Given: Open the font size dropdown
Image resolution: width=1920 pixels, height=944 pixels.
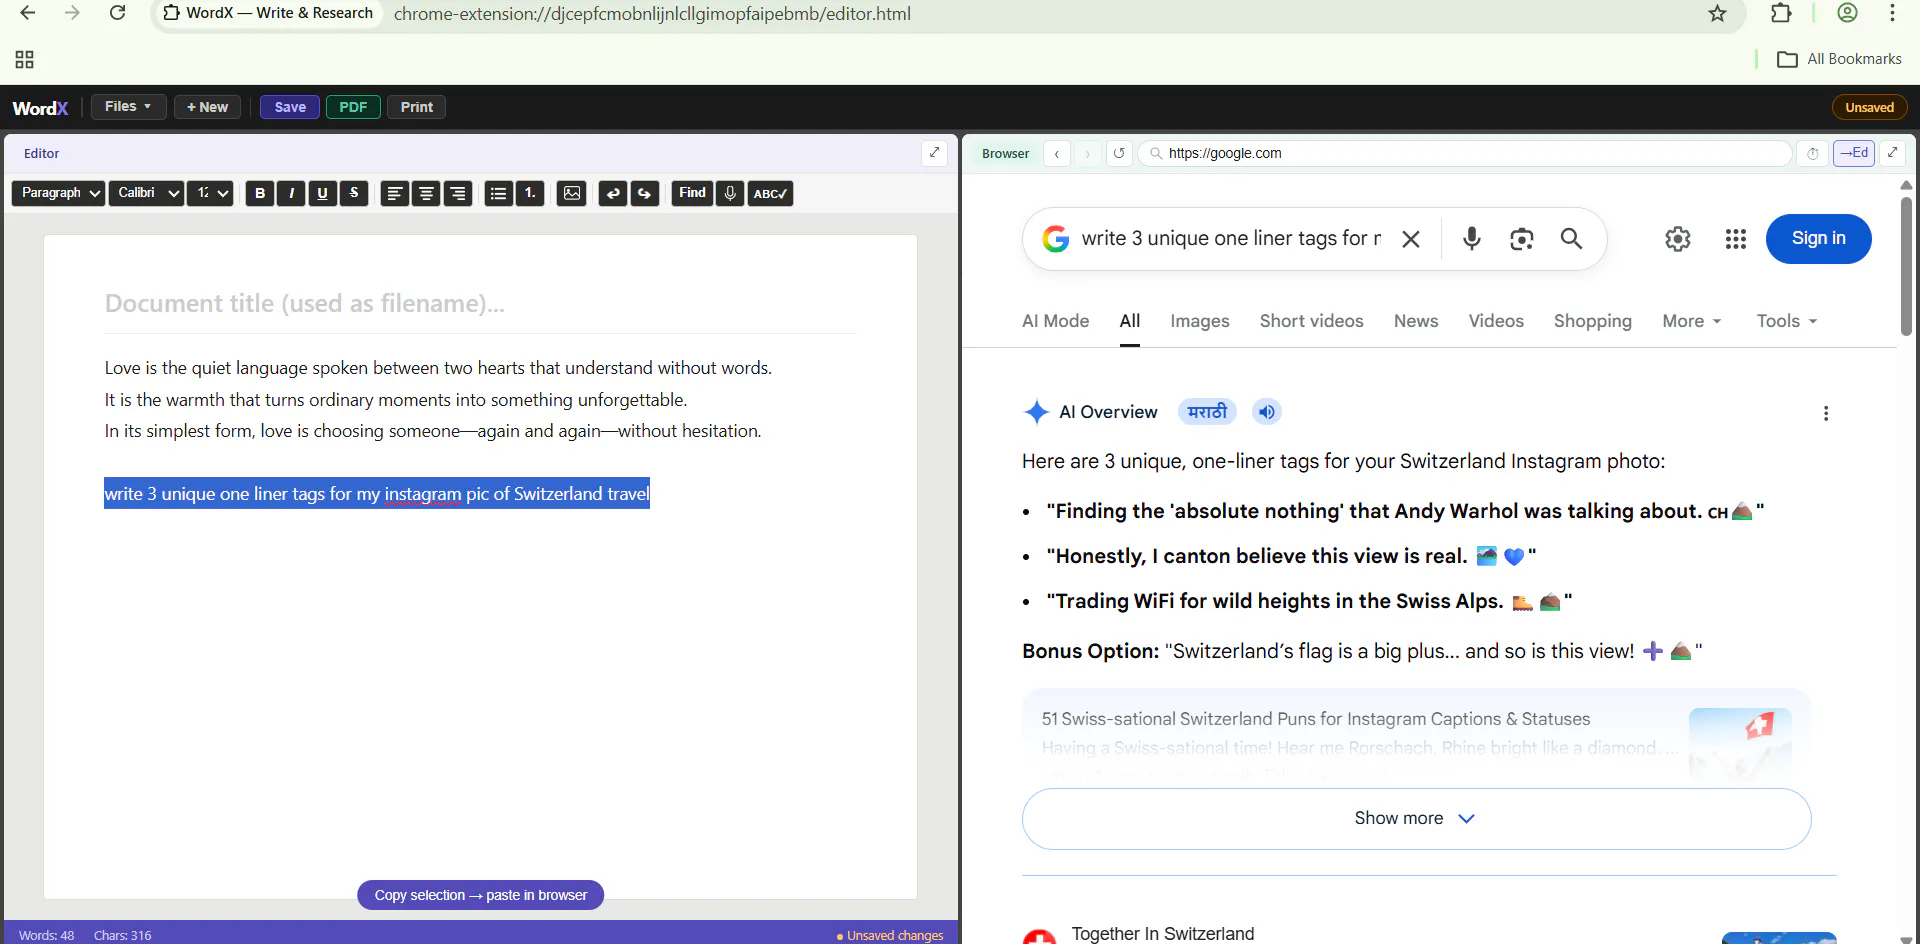Looking at the screenshot, I should 210,193.
